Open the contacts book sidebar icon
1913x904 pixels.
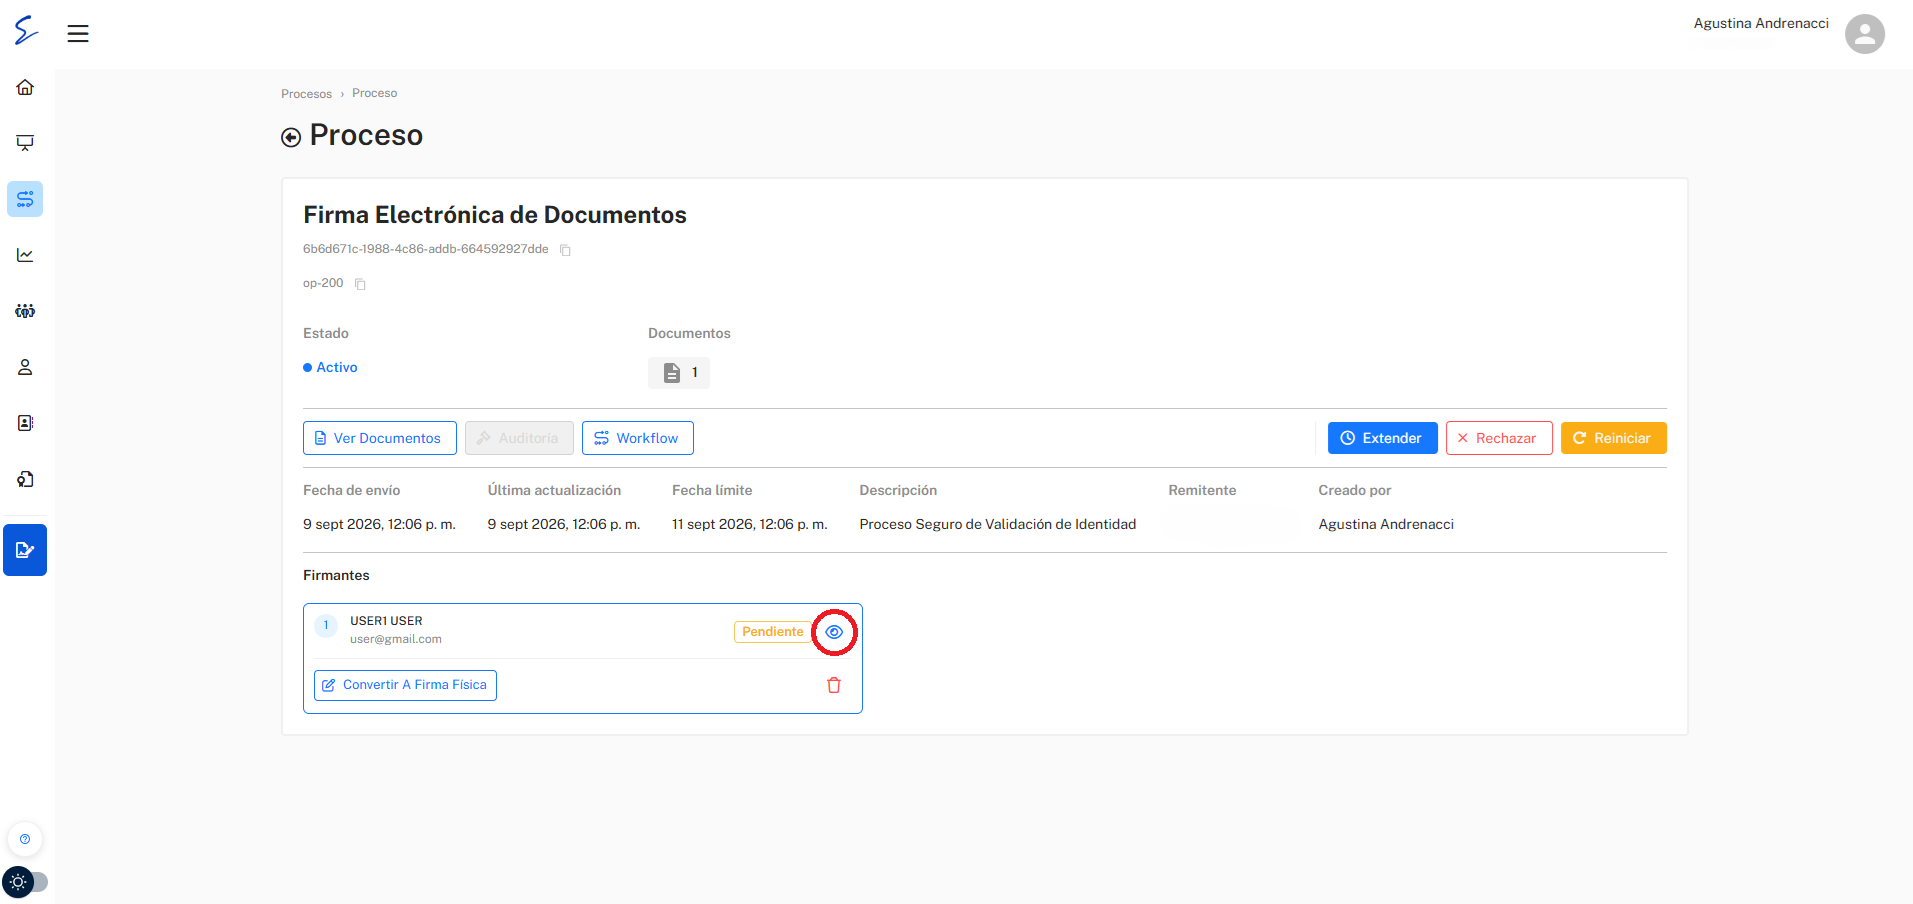point(25,423)
